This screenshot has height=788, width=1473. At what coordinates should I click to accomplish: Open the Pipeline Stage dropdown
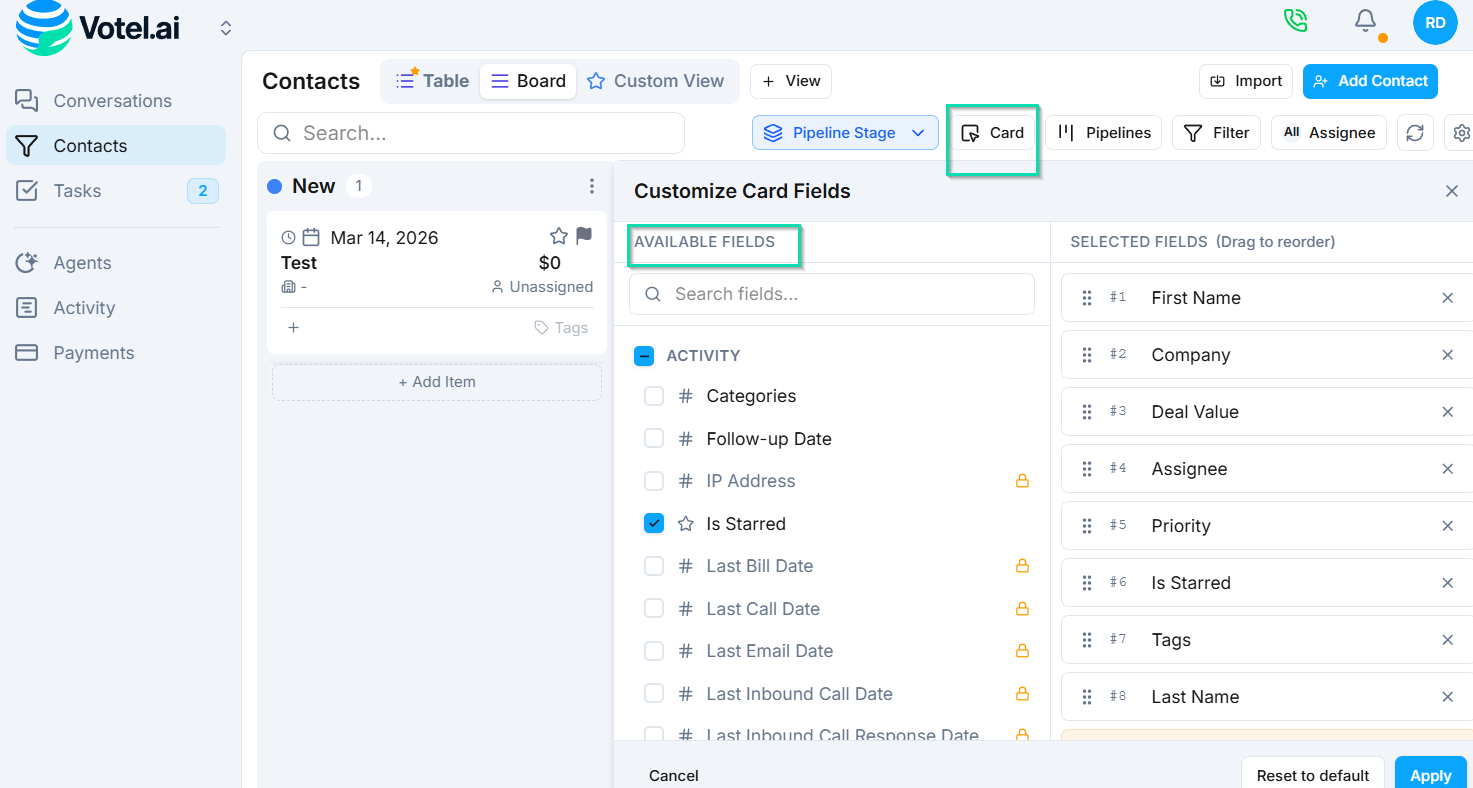pos(845,132)
